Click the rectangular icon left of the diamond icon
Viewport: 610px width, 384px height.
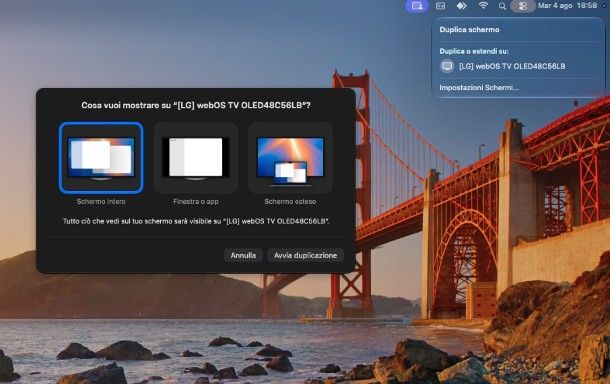pos(440,5)
